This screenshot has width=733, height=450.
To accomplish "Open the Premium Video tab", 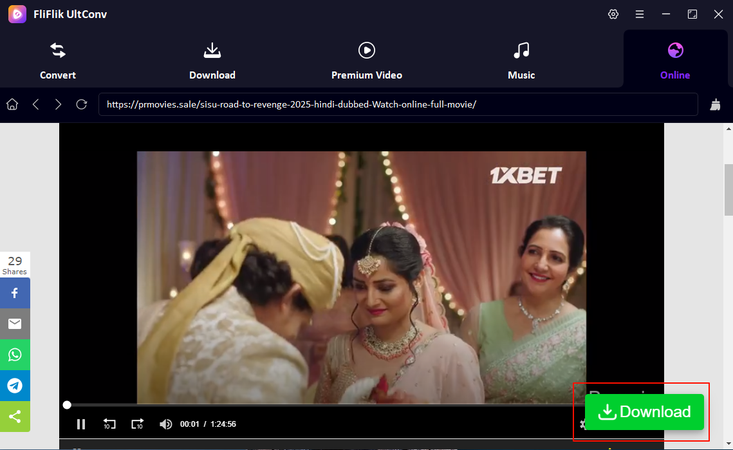I will pos(366,61).
